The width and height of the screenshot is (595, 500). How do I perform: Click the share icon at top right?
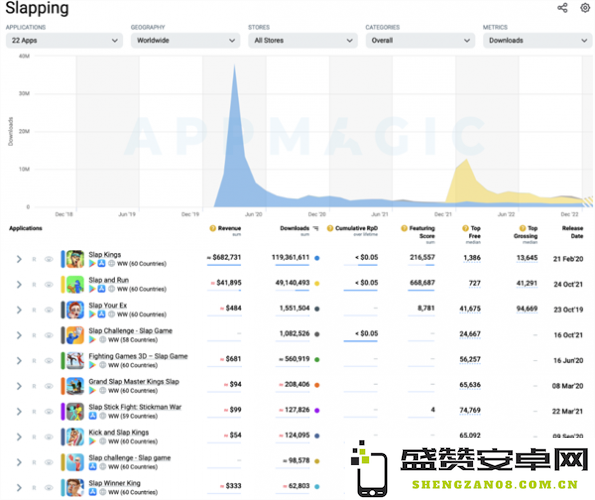[x=562, y=8]
